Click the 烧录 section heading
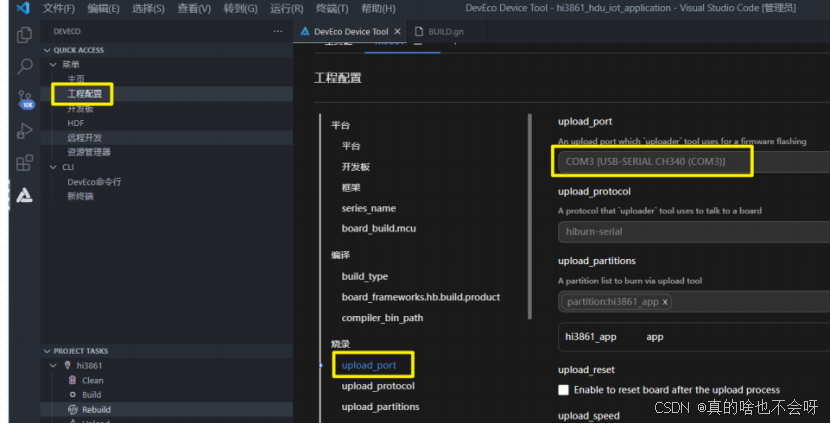Viewport: 831px width, 424px height. tap(341, 344)
